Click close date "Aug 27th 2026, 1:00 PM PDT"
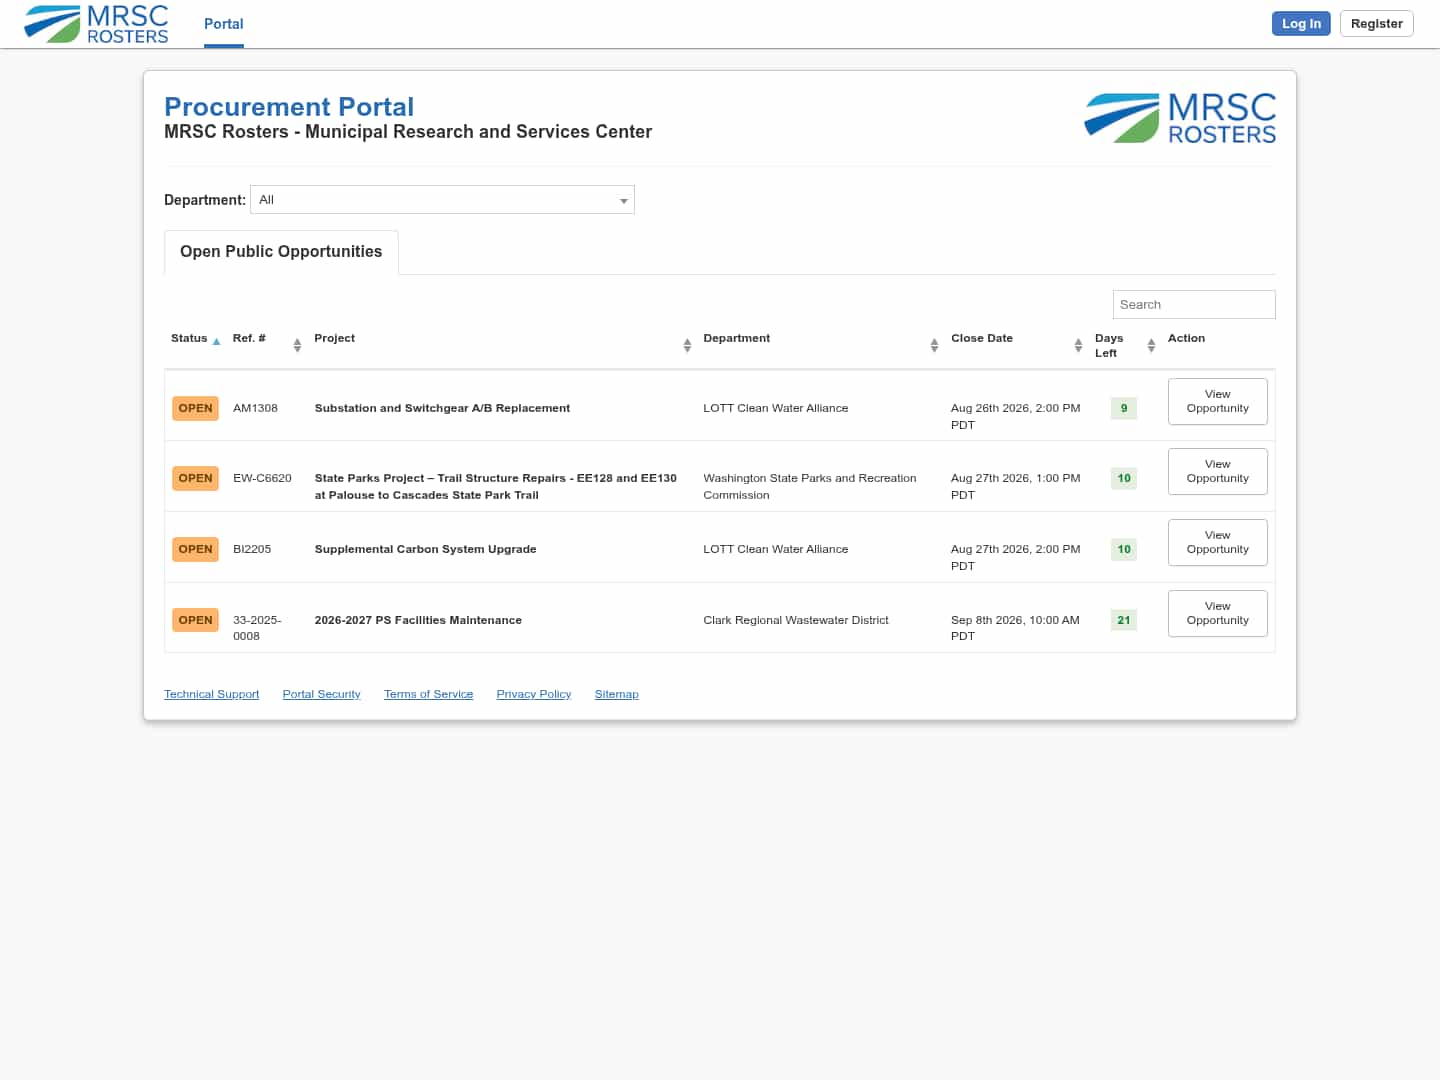1440x1080 pixels. 1016,486
